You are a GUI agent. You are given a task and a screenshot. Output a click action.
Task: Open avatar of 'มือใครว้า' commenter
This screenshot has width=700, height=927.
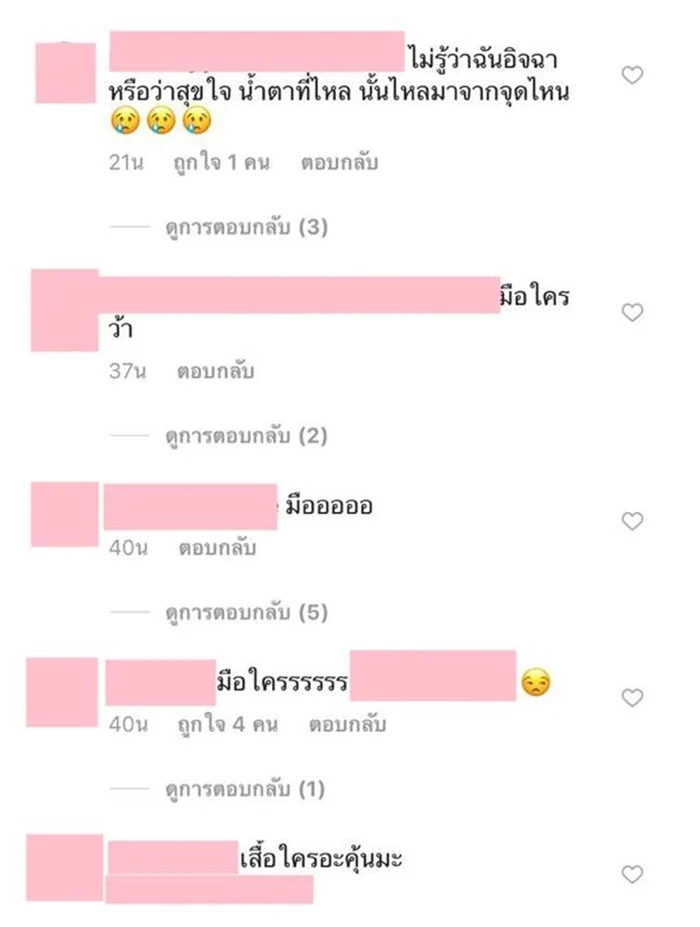65,310
